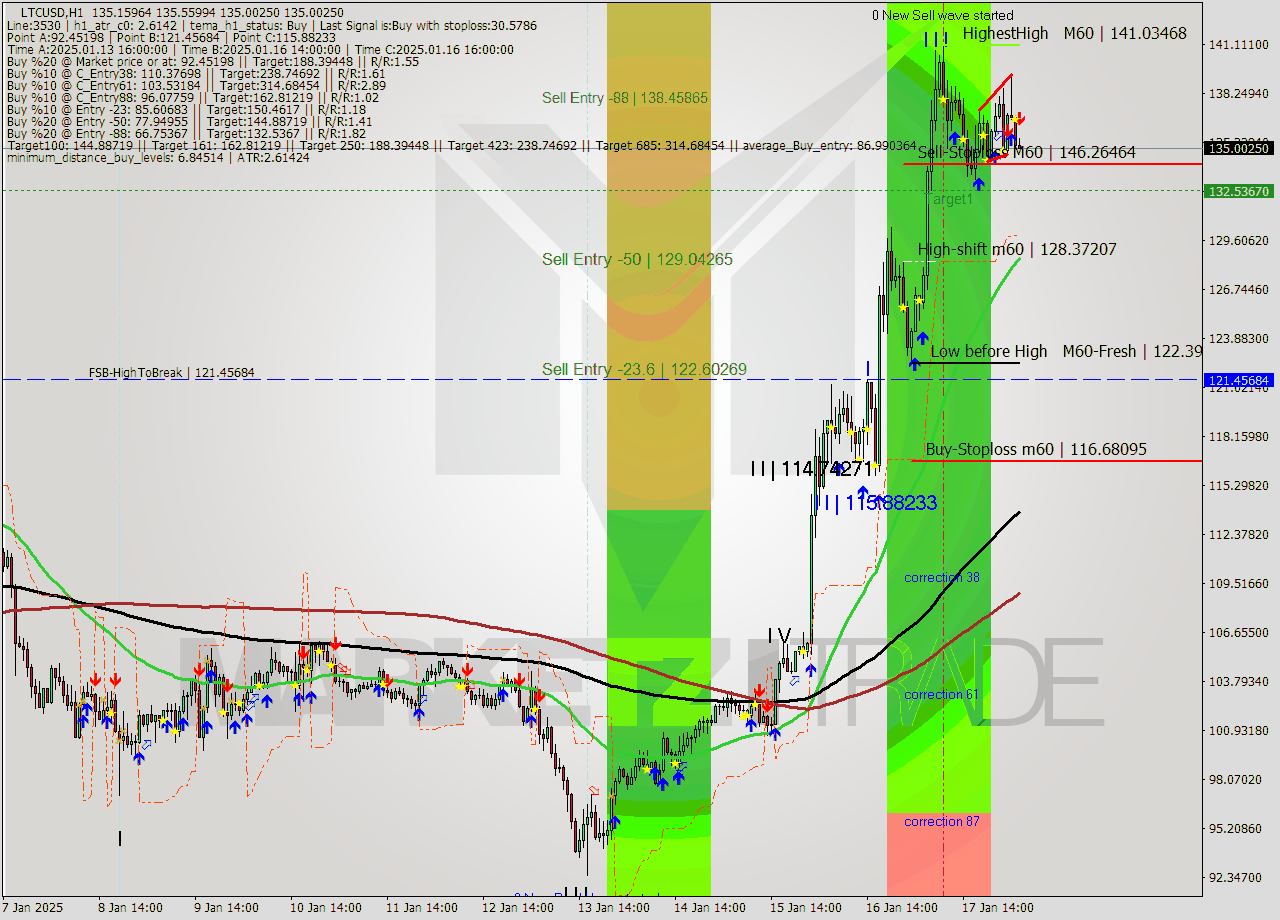Select the 'correction 61' label
This screenshot has height=920, width=1280.
pos(941,695)
